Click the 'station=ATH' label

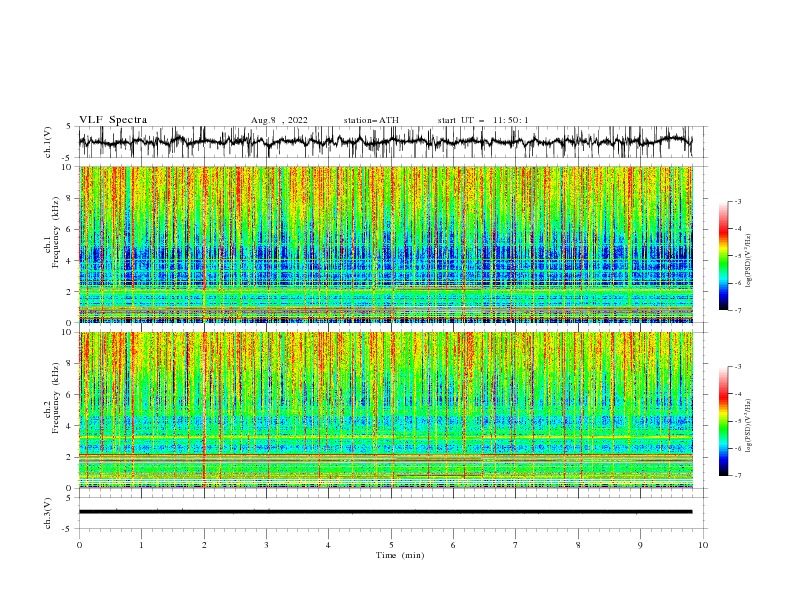pos(371,120)
